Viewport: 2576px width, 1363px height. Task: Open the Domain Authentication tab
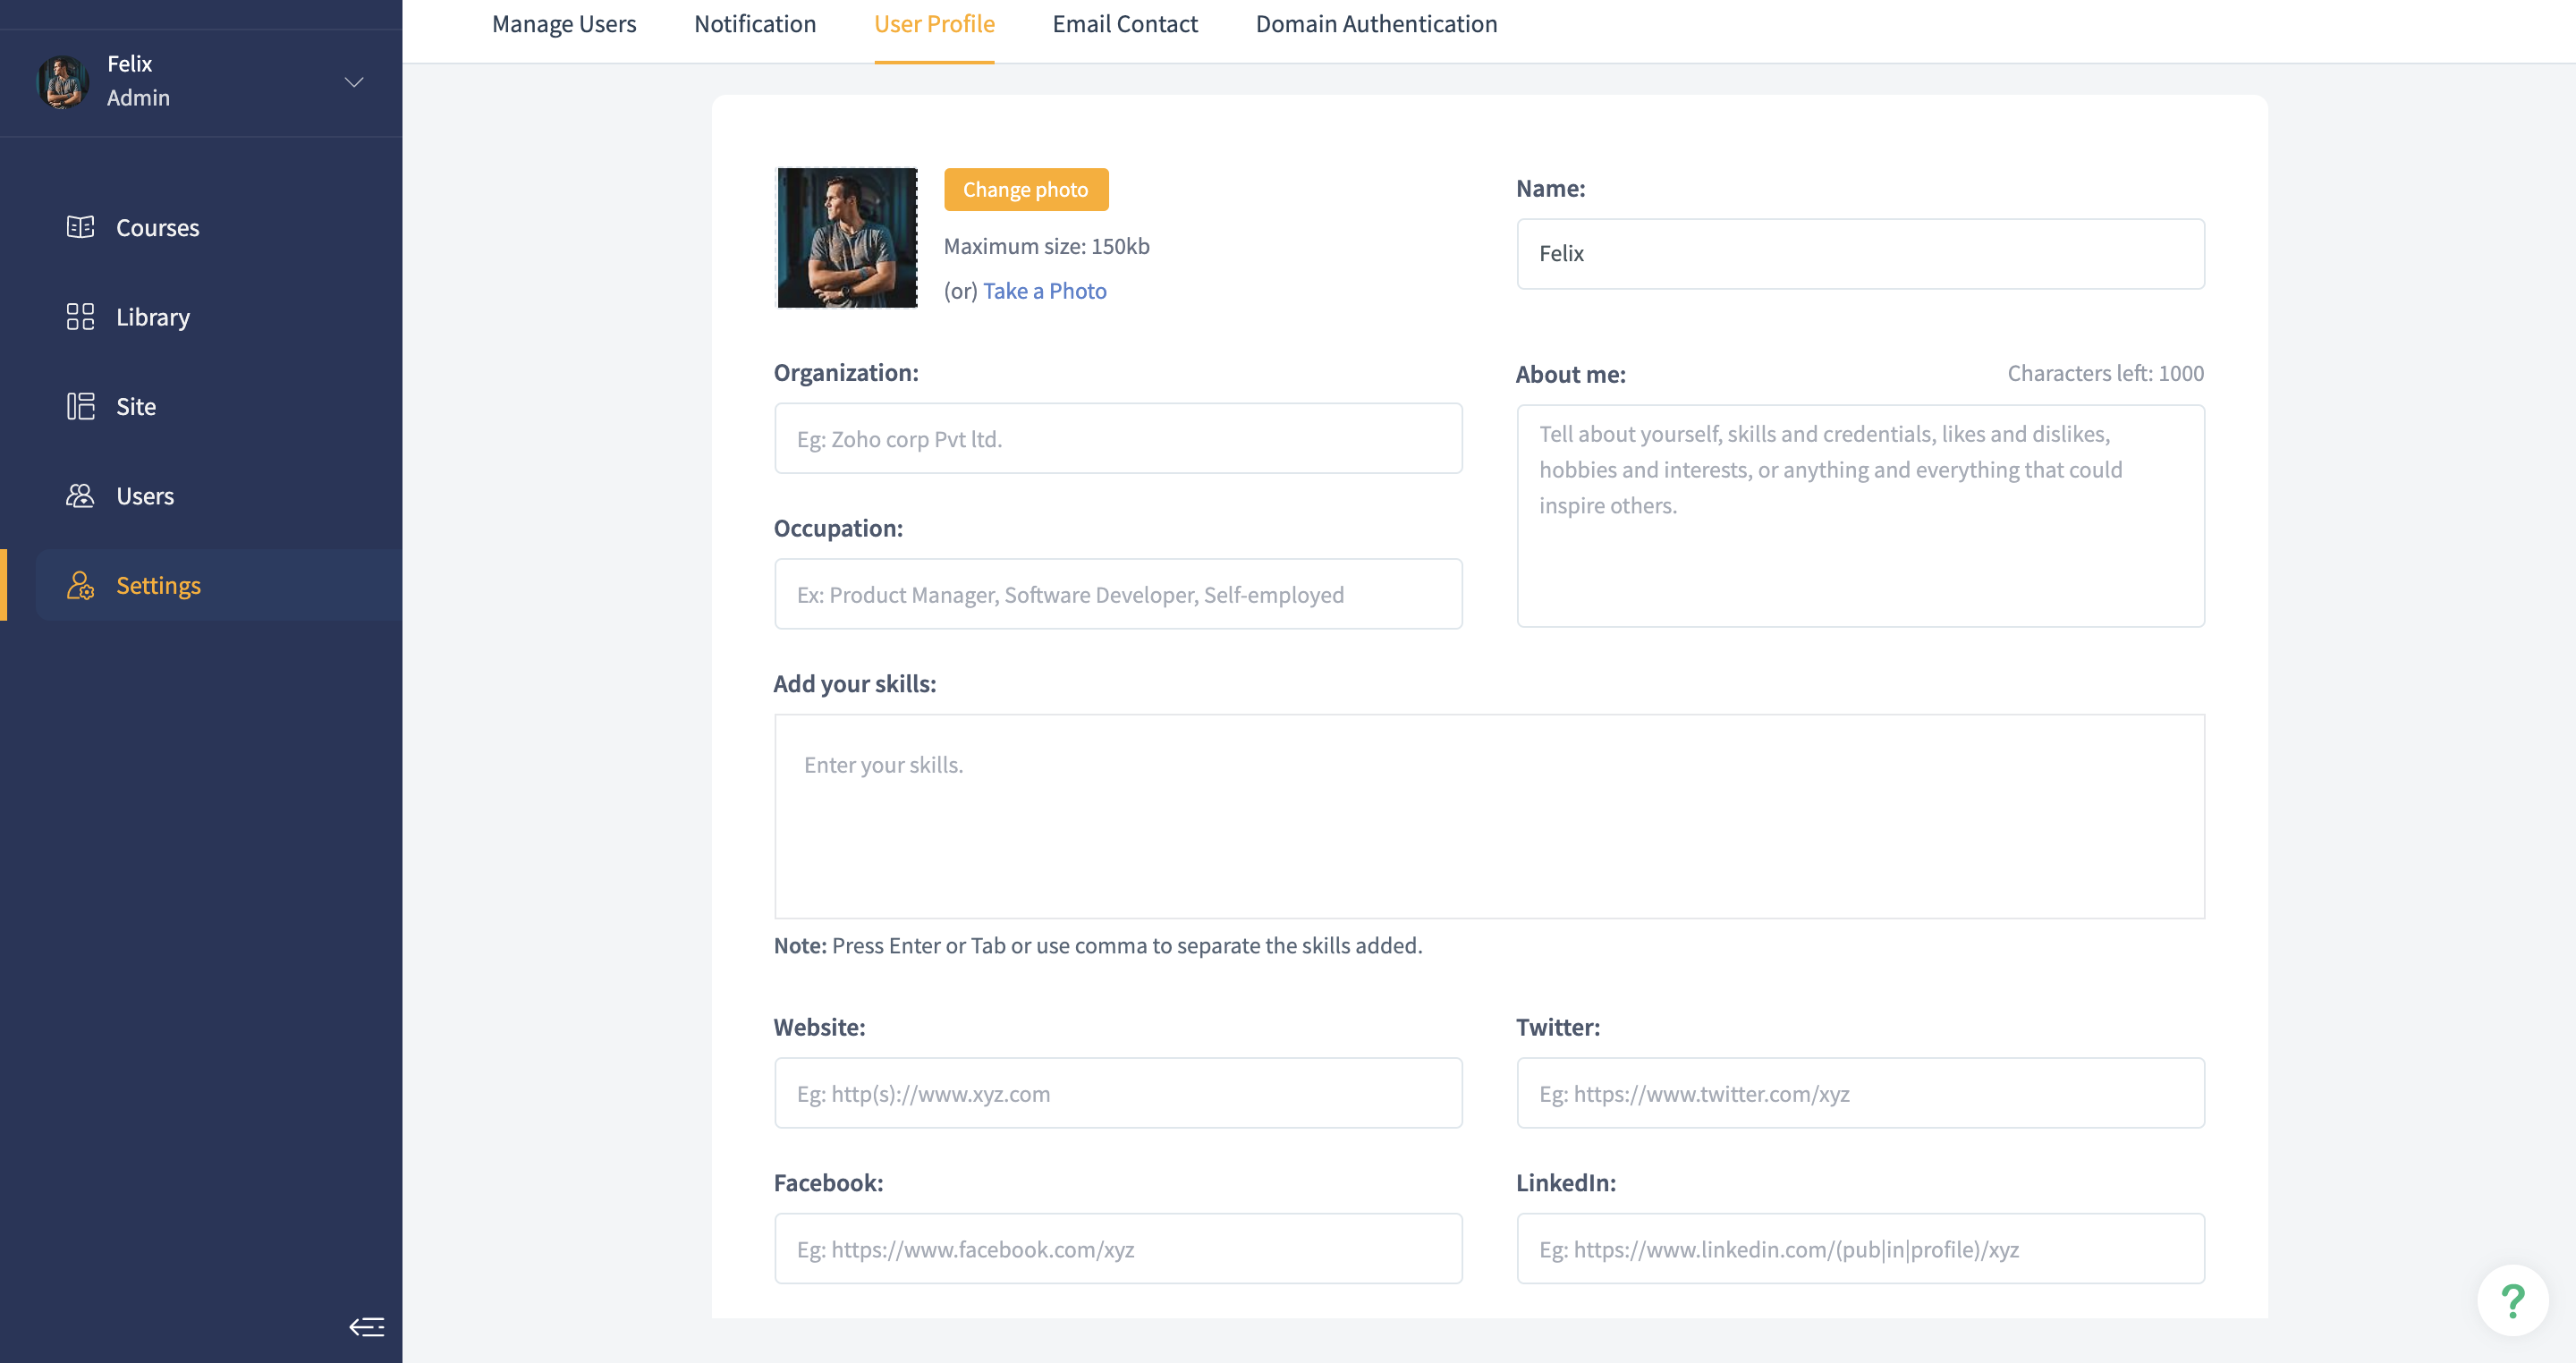1376,24
